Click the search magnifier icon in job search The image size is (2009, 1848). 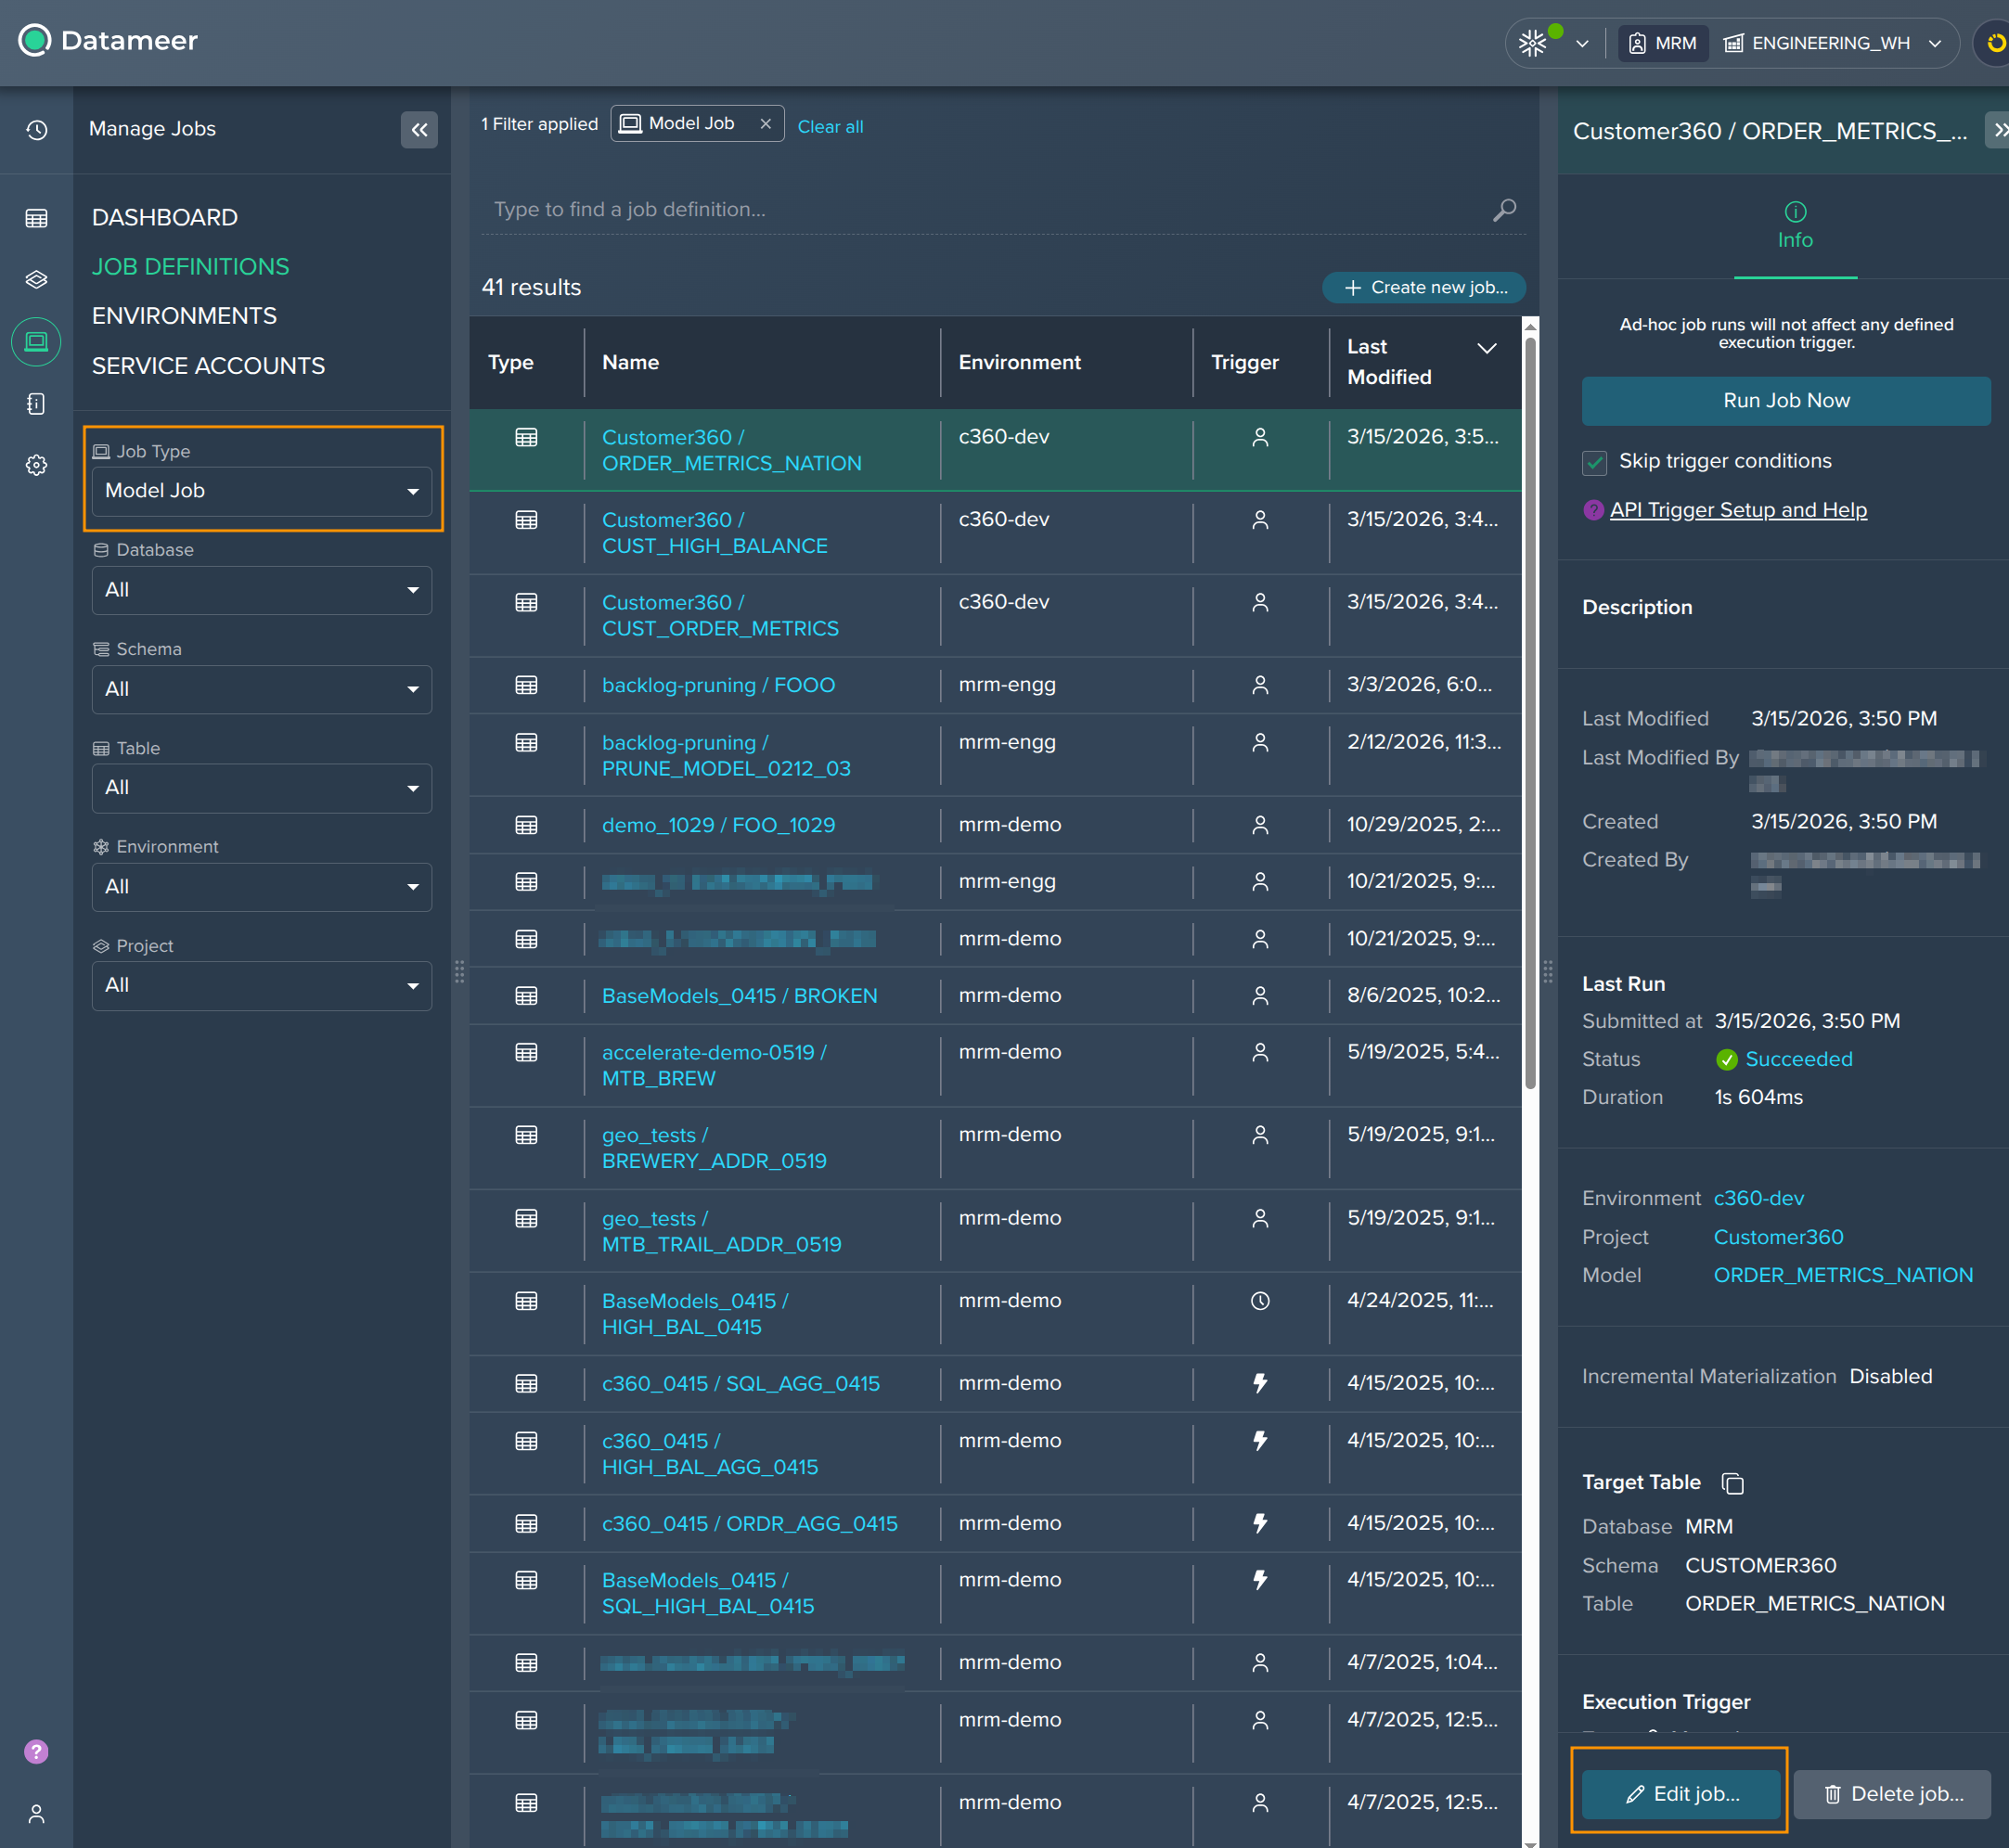[1504, 210]
